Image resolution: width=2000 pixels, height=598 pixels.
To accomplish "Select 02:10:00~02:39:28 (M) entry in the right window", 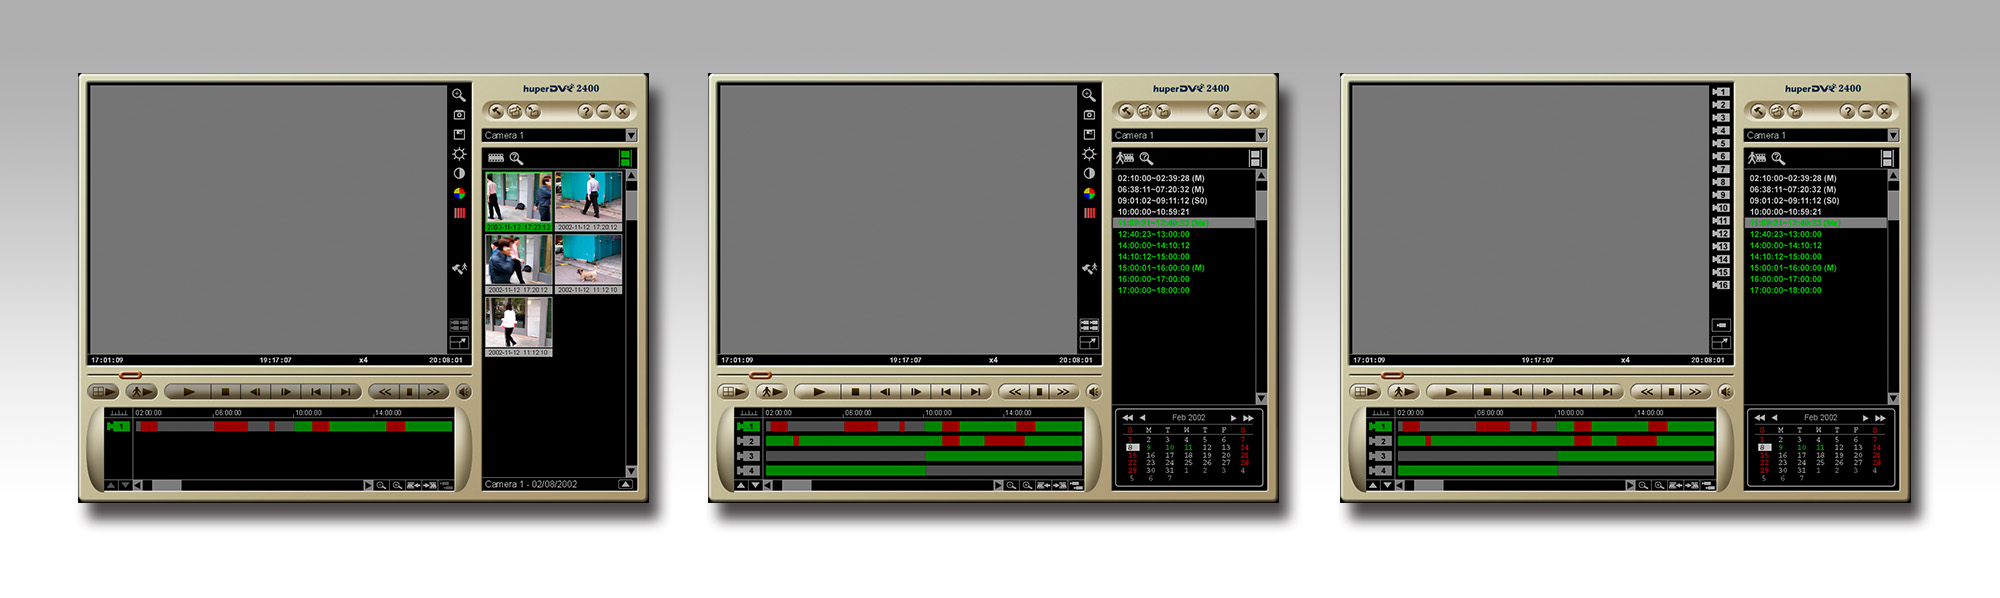I will coord(1792,178).
